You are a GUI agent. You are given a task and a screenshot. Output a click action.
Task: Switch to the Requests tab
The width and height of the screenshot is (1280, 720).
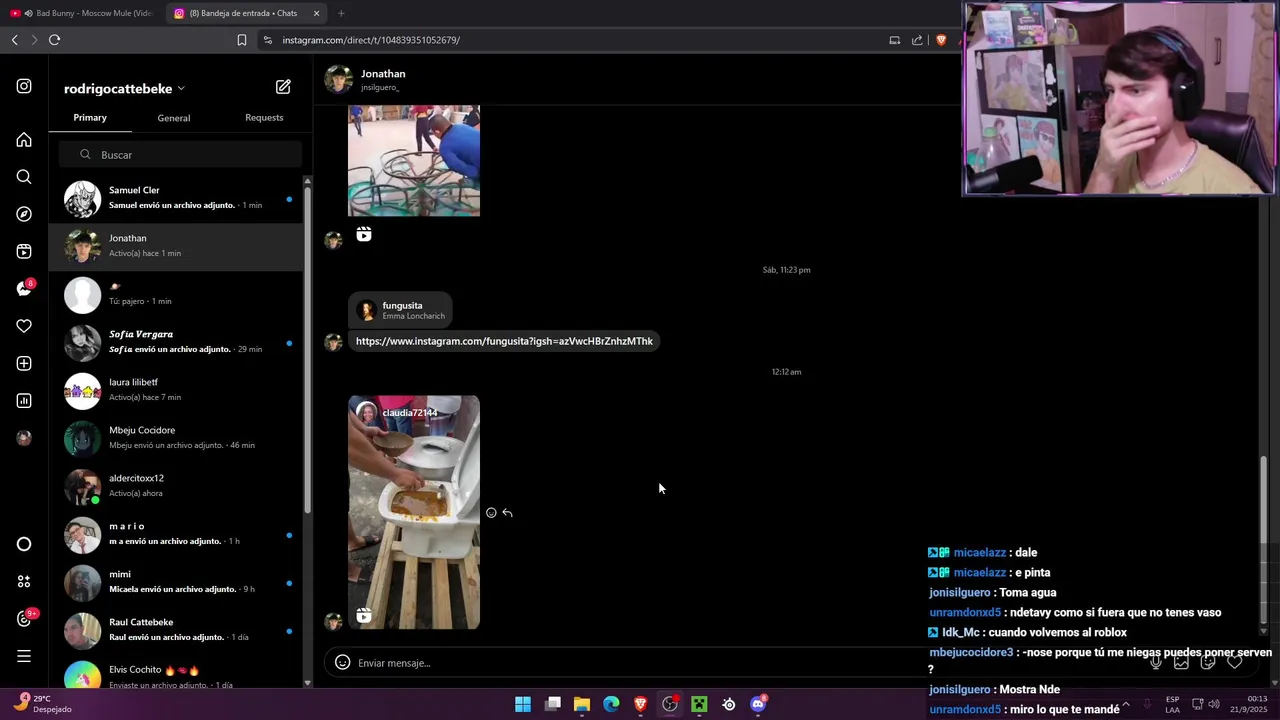264,118
